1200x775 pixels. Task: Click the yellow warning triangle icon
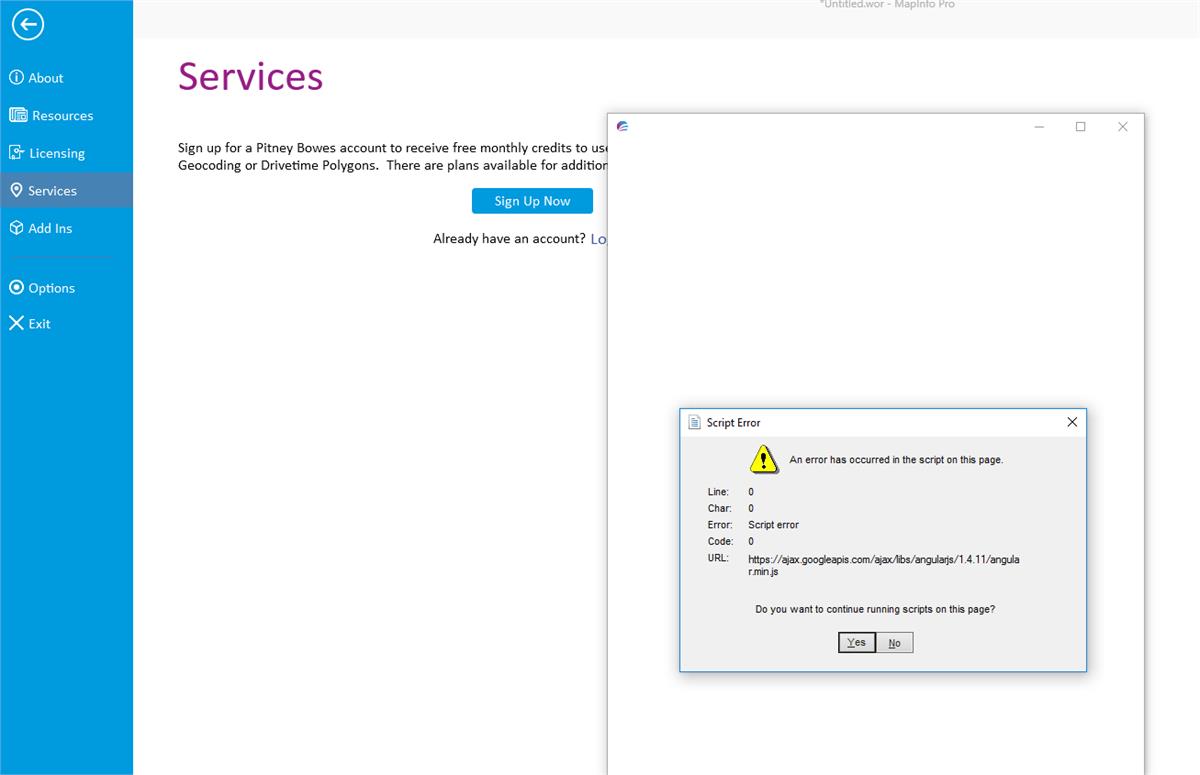764,459
